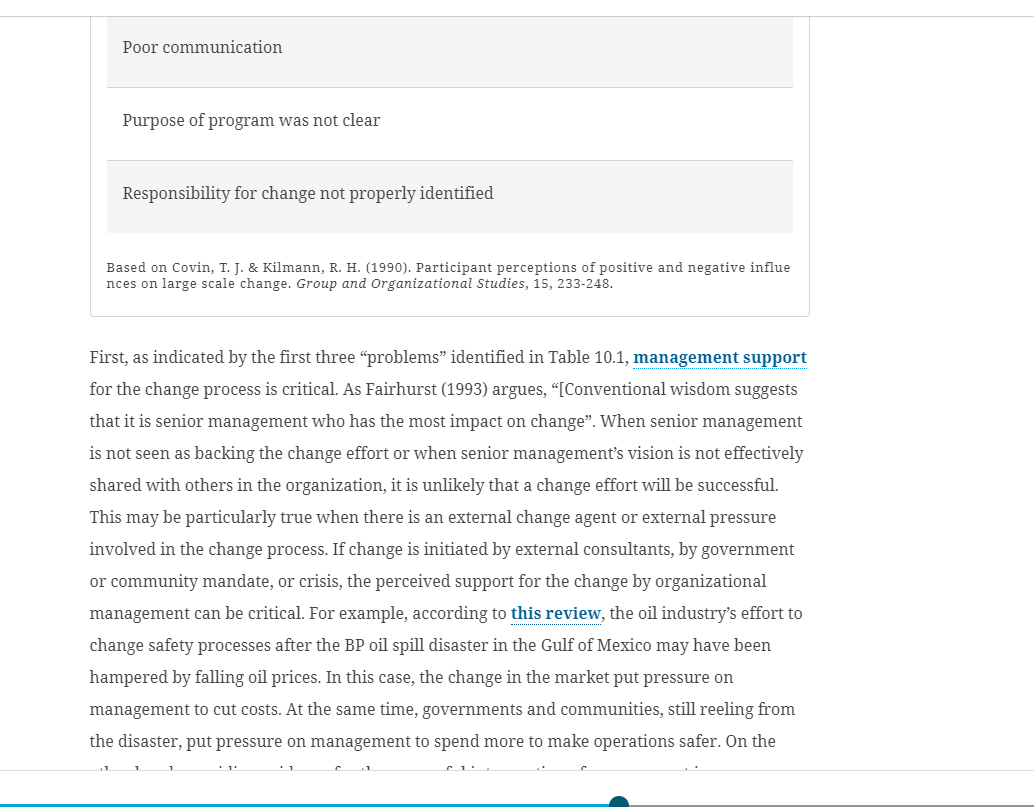Follow the 'this review' hyperlink

tap(556, 613)
